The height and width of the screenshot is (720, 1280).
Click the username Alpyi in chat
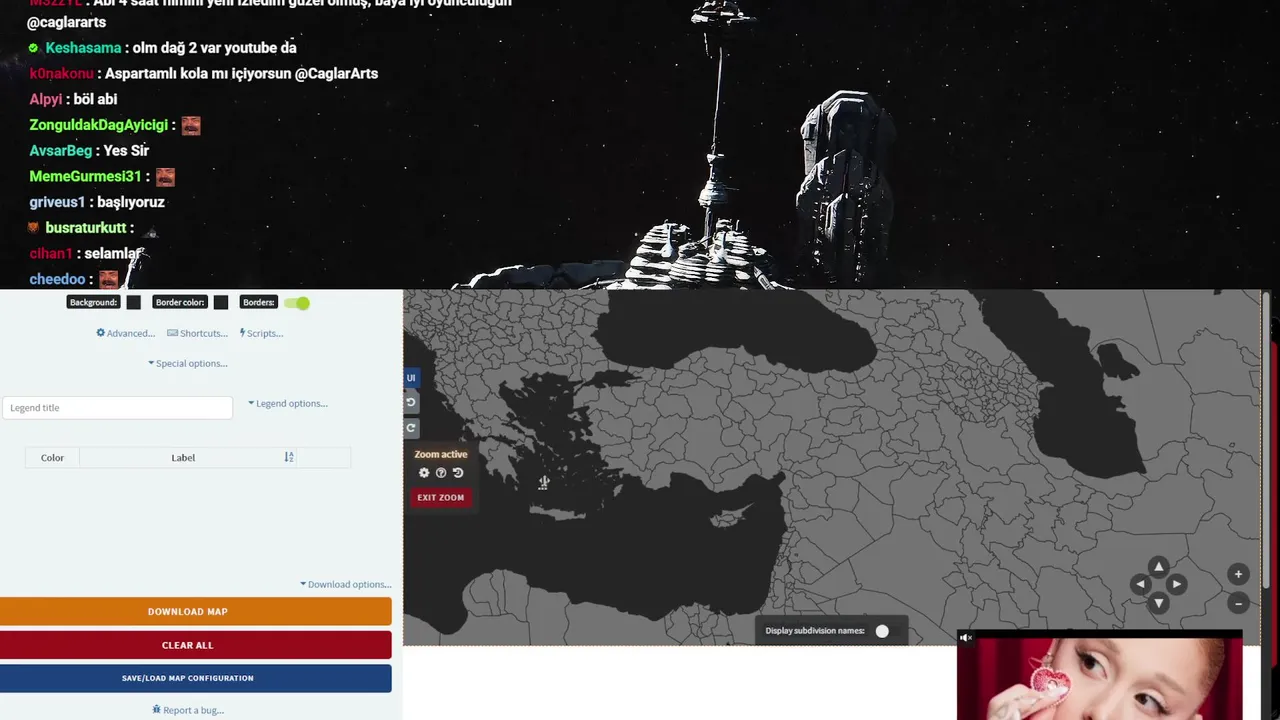click(46, 99)
